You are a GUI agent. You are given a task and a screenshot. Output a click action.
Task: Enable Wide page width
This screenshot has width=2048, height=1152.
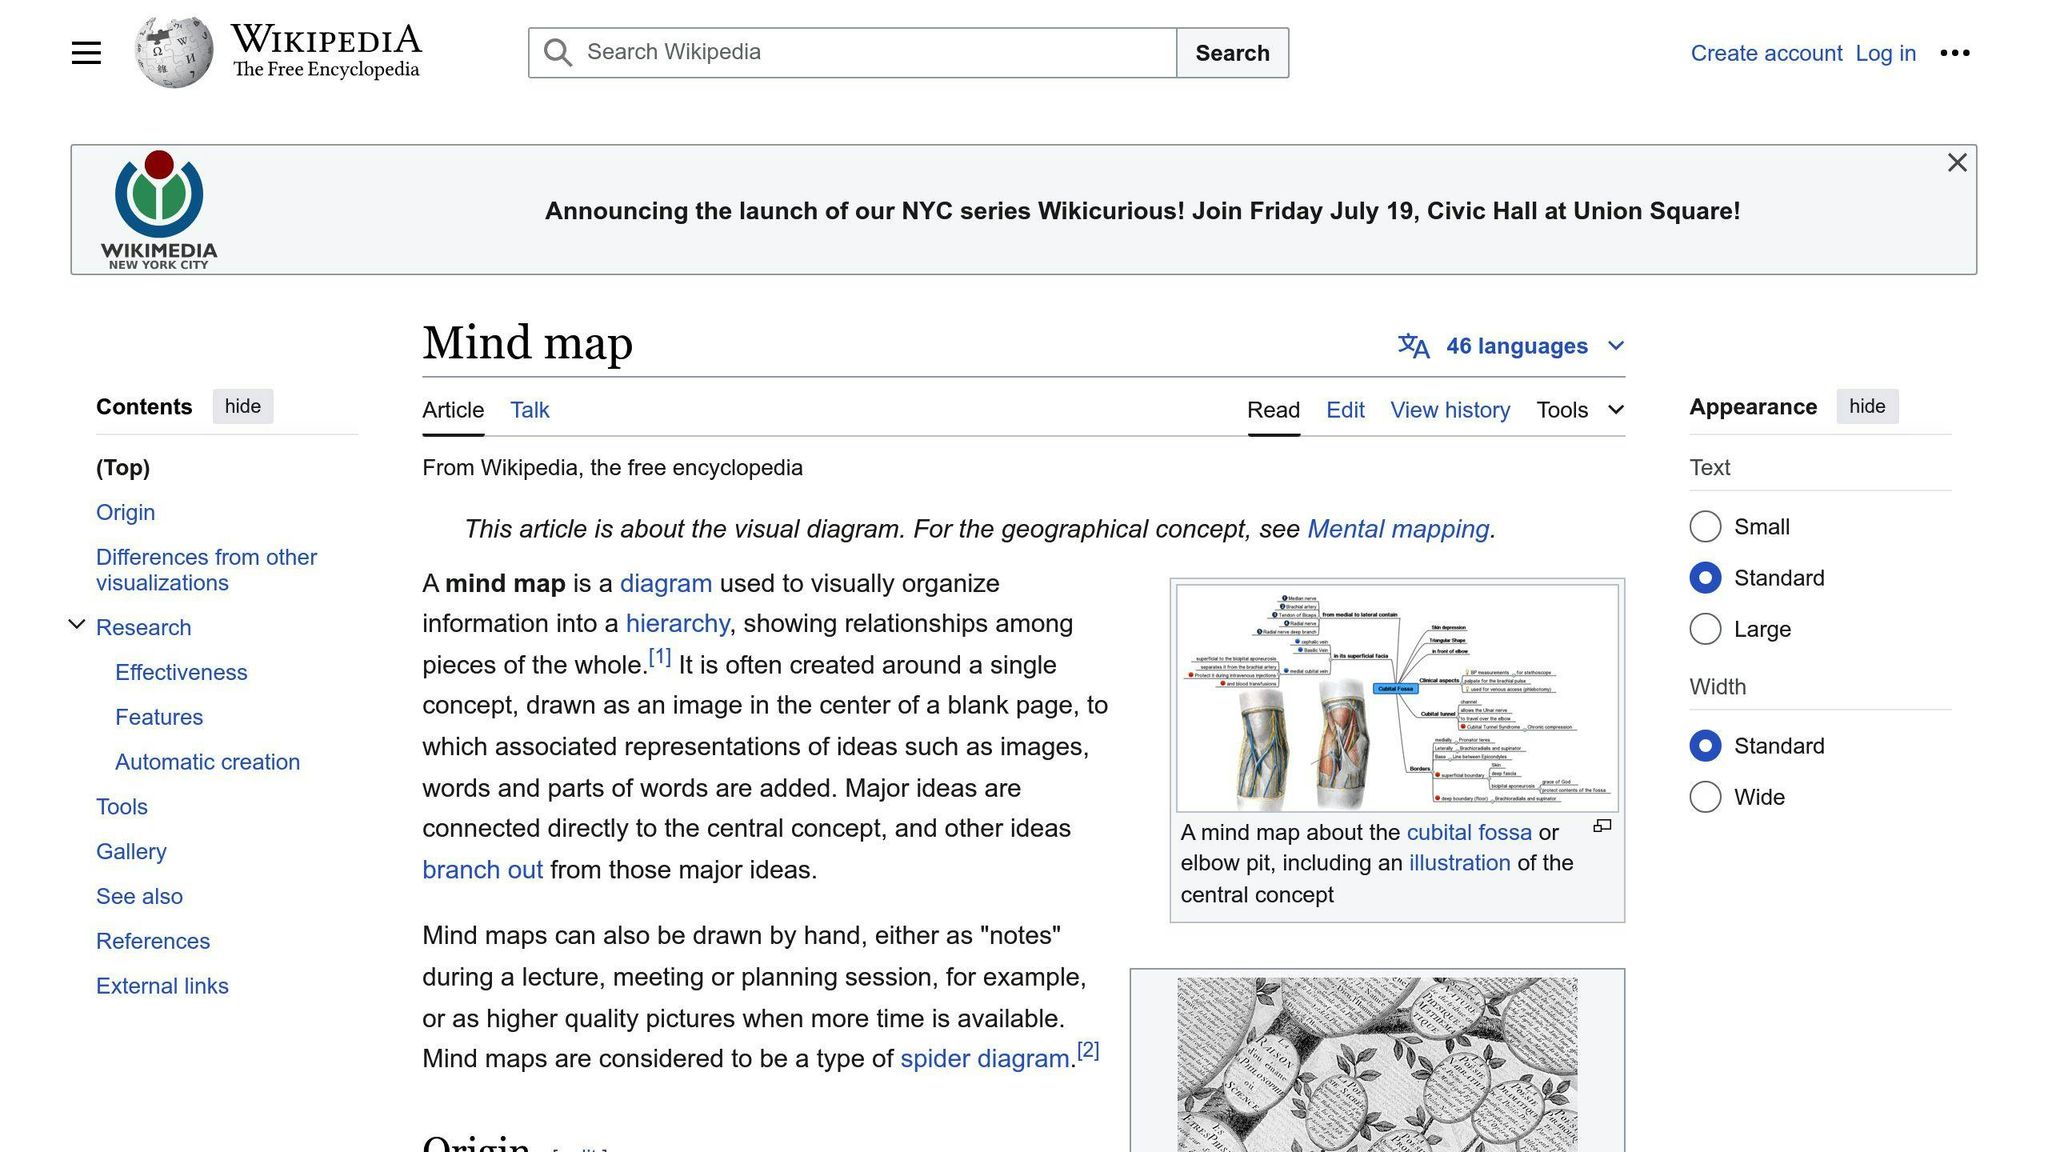[x=1705, y=797]
